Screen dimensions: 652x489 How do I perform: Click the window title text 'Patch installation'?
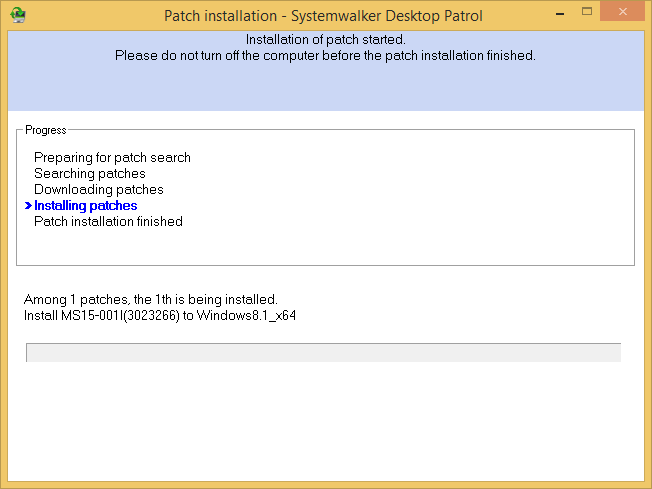click(220, 16)
